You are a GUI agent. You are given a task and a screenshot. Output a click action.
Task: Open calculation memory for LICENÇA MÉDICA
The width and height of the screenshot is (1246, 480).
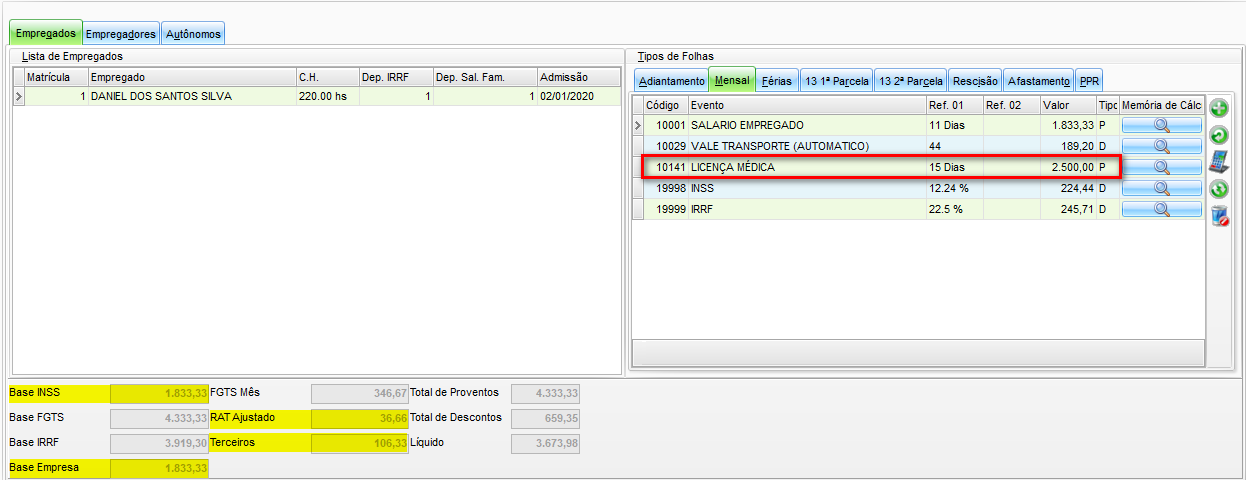pyautogui.click(x=1161, y=167)
